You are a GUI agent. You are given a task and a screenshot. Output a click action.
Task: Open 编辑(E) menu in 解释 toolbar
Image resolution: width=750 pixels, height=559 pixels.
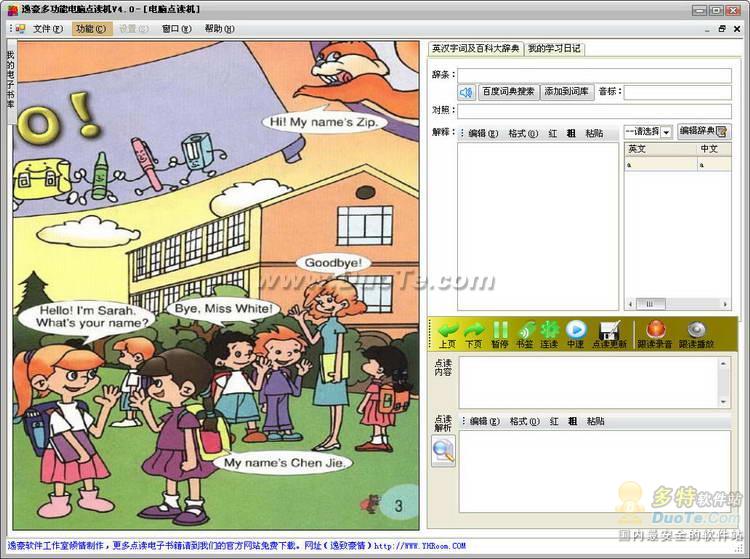(483, 134)
